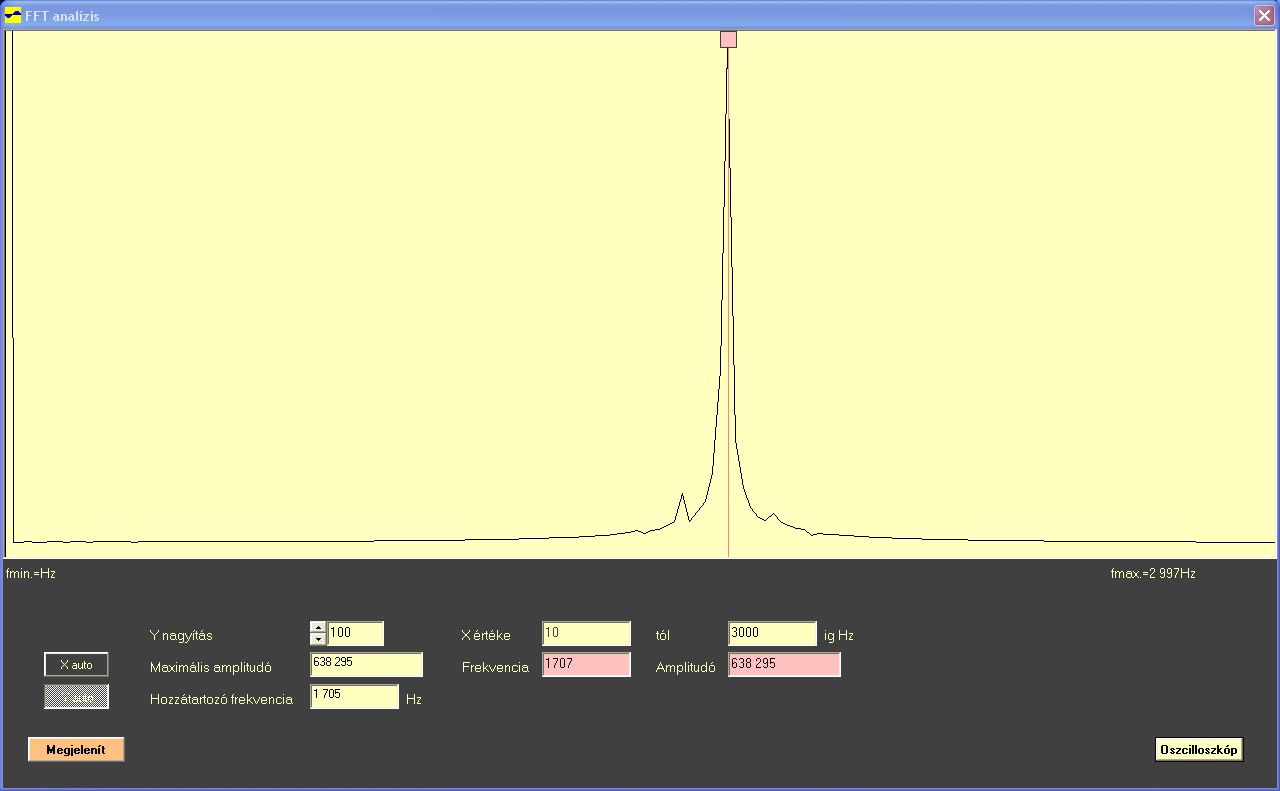Select the pink Amplitudó value field
1280x791 pixels.
tap(784, 665)
